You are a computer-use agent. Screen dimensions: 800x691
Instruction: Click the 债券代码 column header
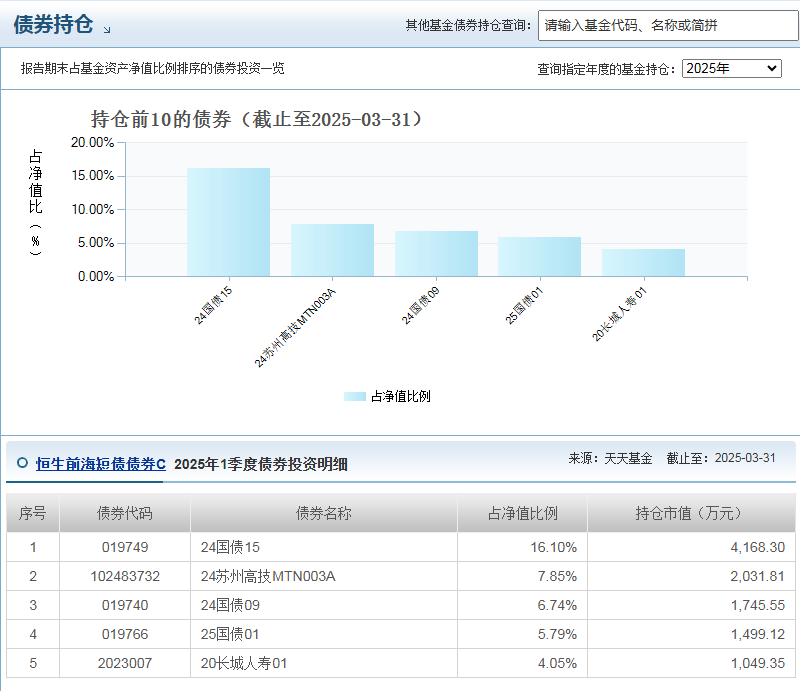click(125, 513)
